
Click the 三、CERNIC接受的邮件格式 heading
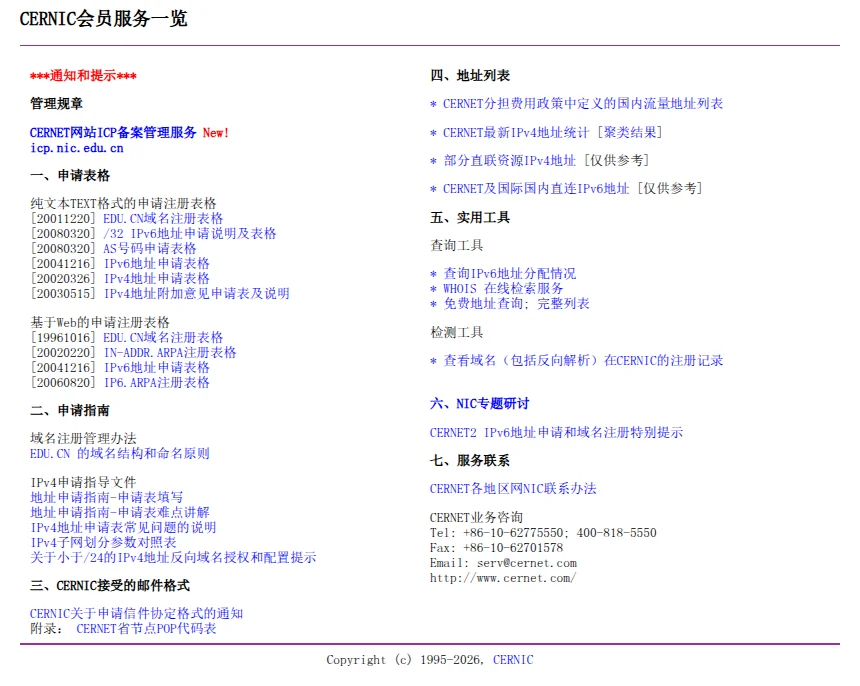pyautogui.click(x=110, y=586)
